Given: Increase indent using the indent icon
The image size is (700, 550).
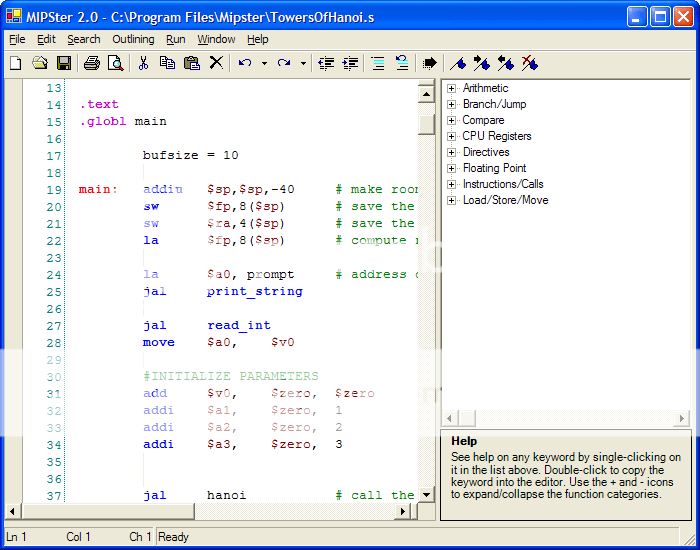Looking at the screenshot, I should [350, 63].
